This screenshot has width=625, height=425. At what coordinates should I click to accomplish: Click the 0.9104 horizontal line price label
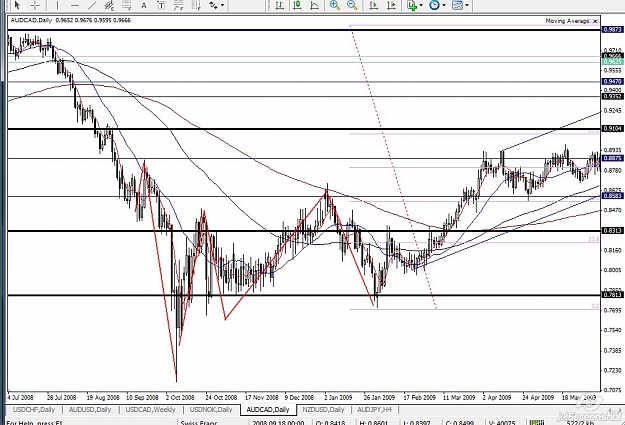point(613,128)
